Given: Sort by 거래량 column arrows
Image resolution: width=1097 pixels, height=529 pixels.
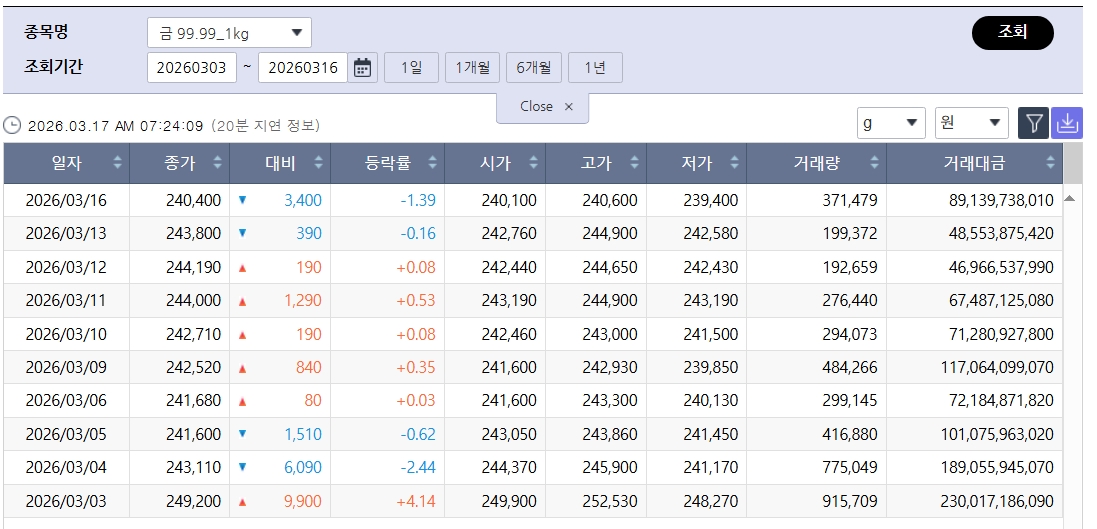Looking at the screenshot, I should (x=874, y=163).
